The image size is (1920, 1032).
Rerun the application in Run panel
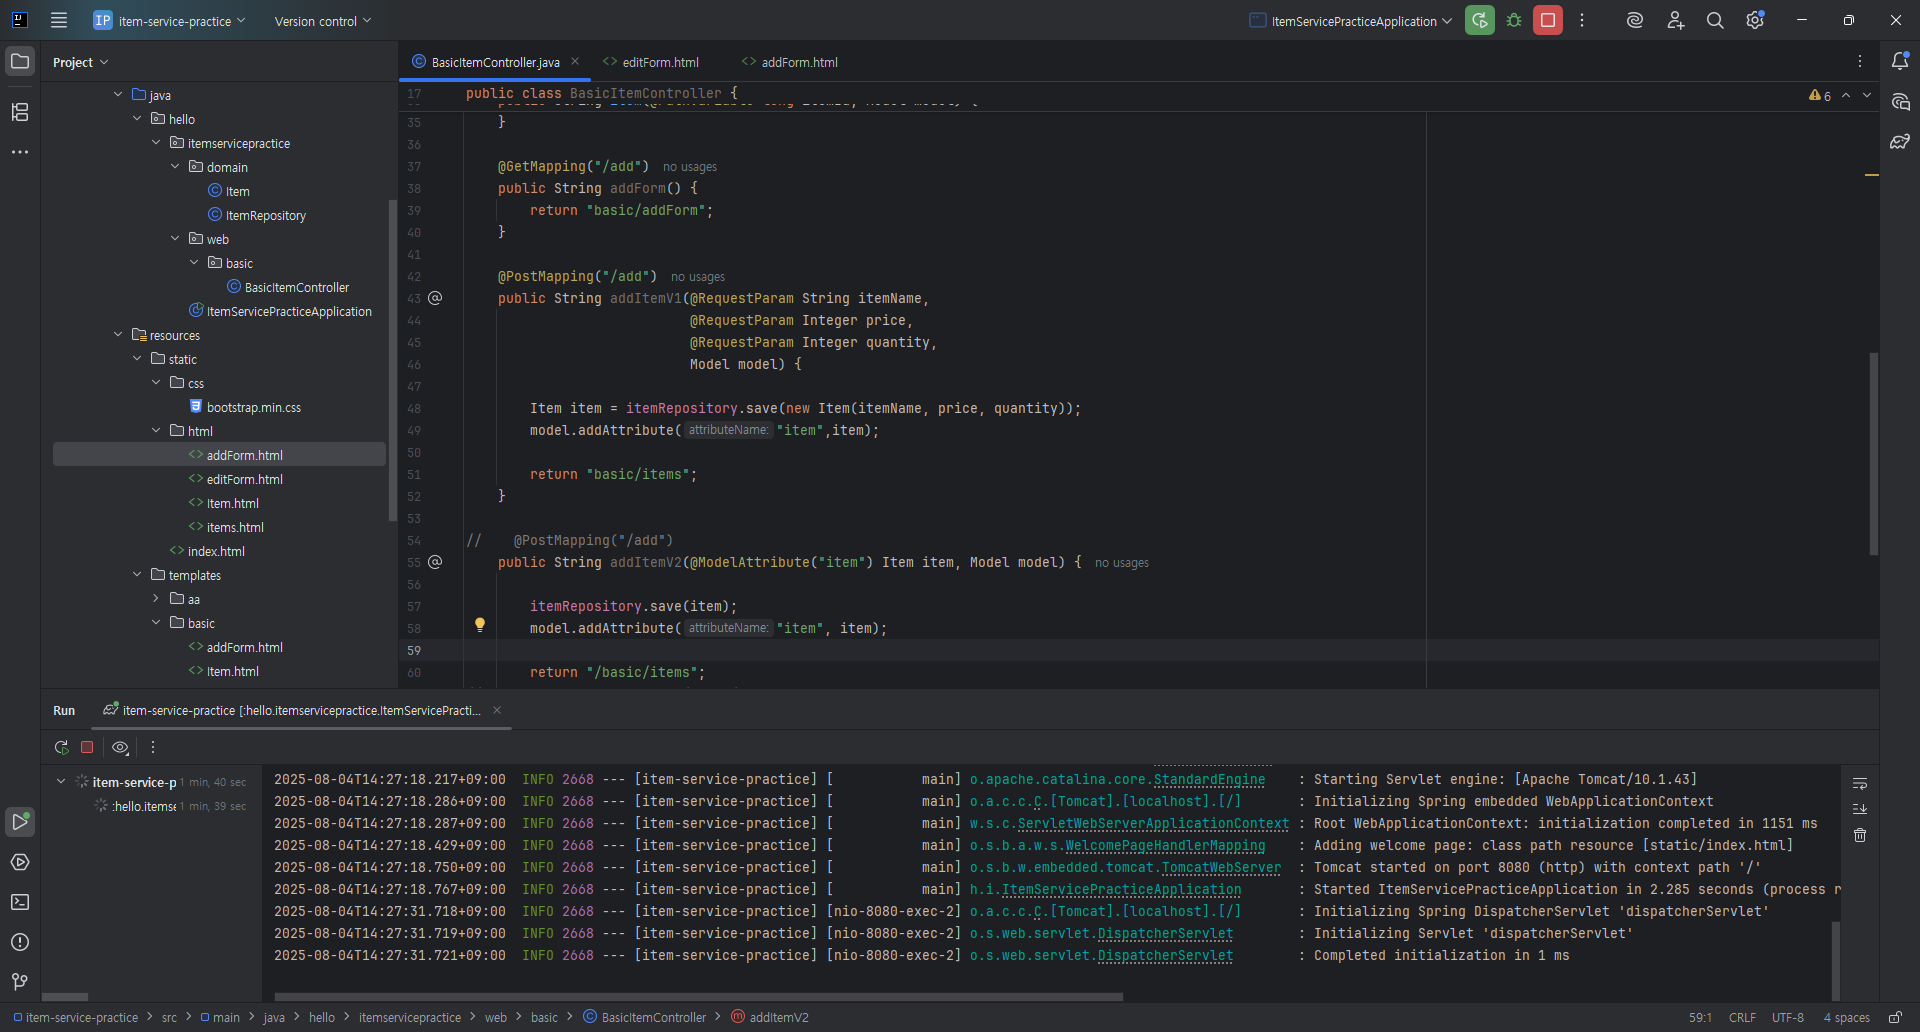(61, 747)
